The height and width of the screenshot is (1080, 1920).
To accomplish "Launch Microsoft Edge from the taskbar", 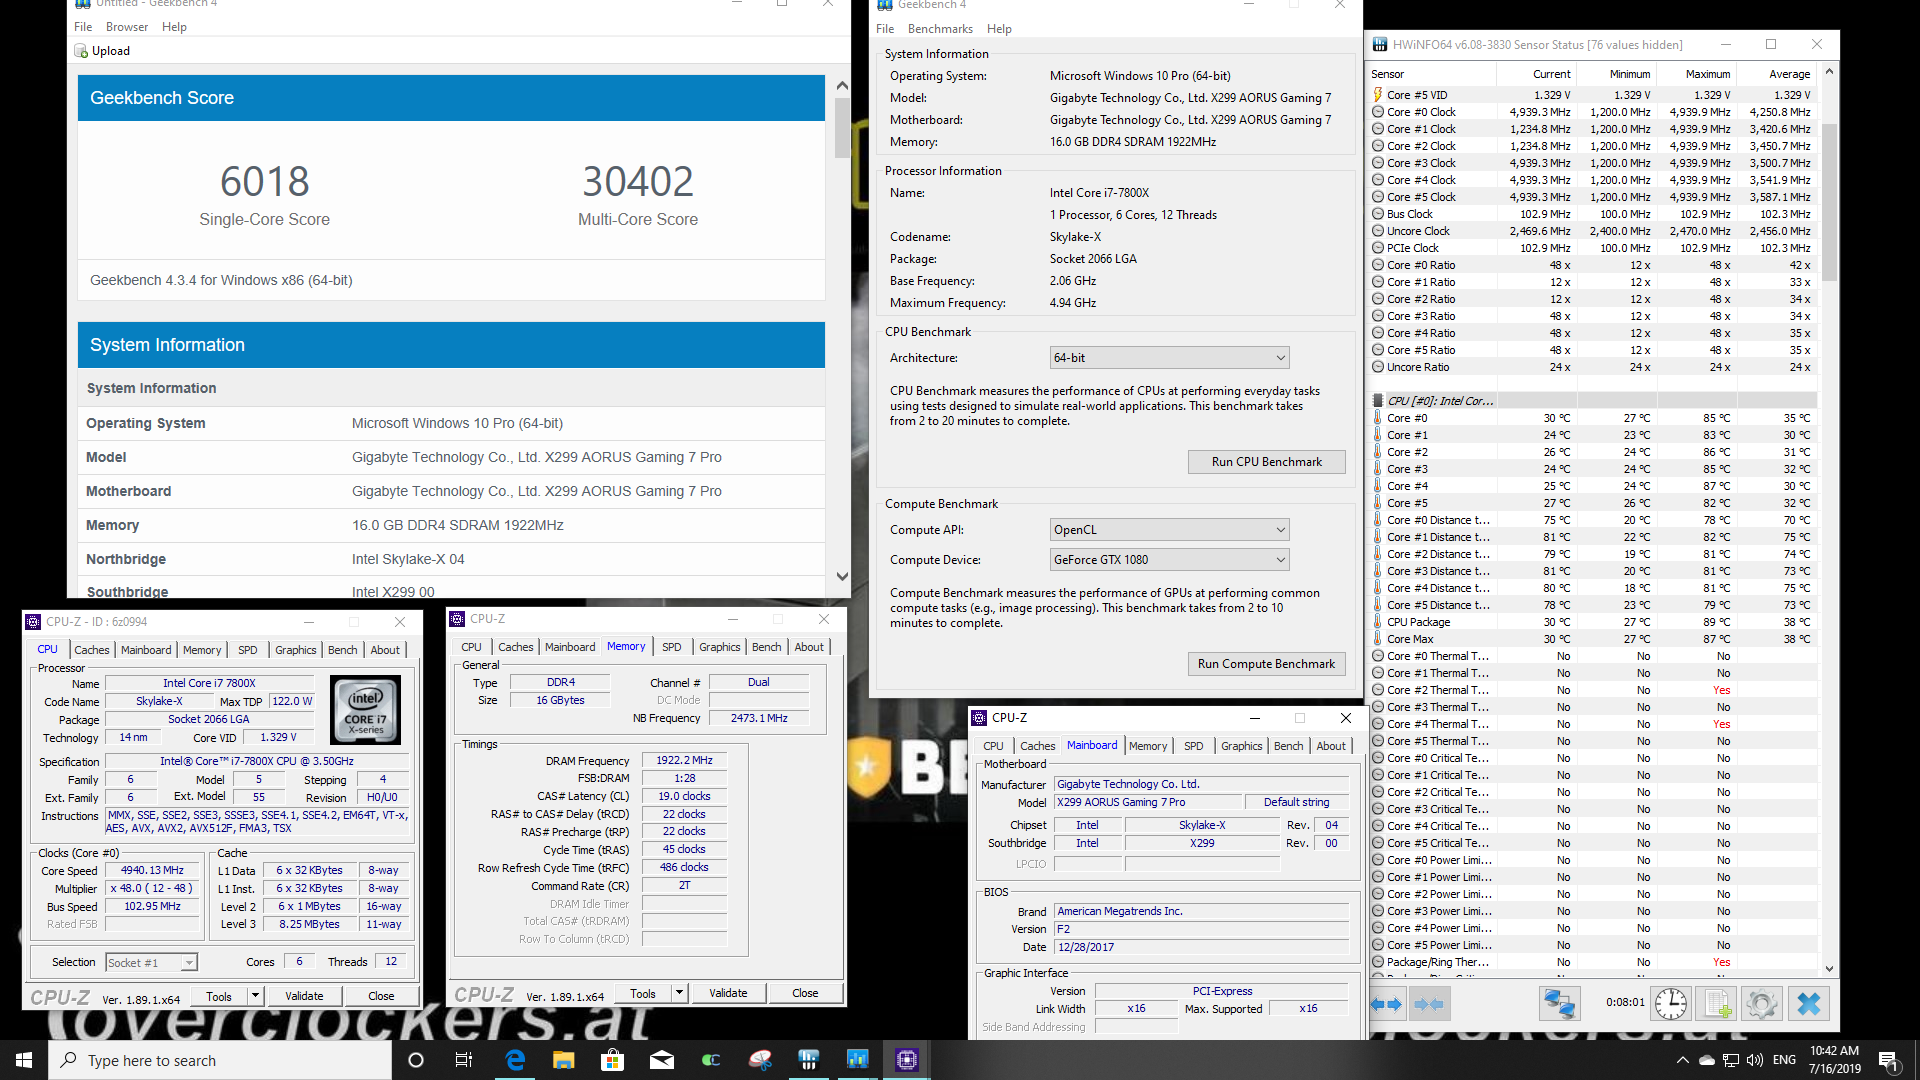I will click(x=515, y=1060).
